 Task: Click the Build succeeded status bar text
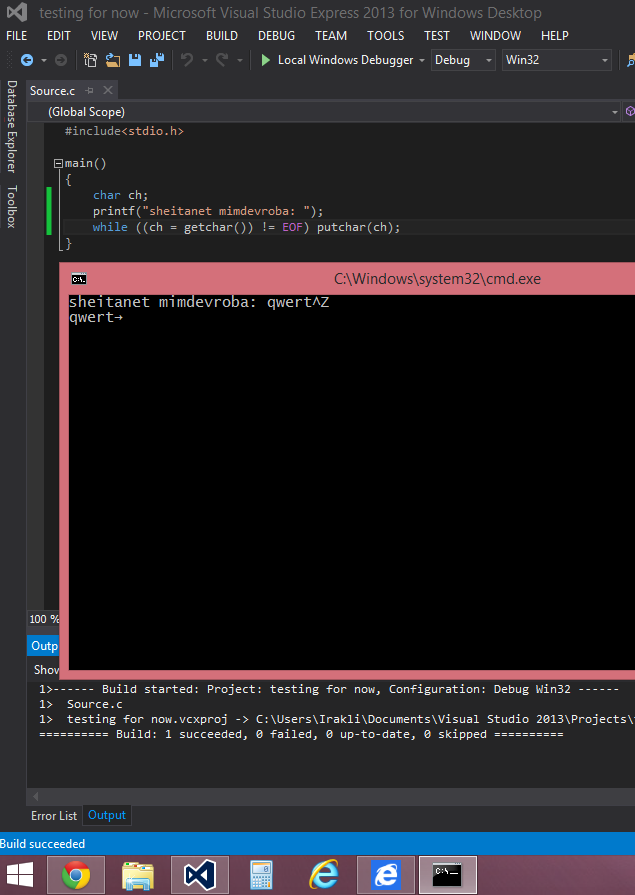point(42,844)
